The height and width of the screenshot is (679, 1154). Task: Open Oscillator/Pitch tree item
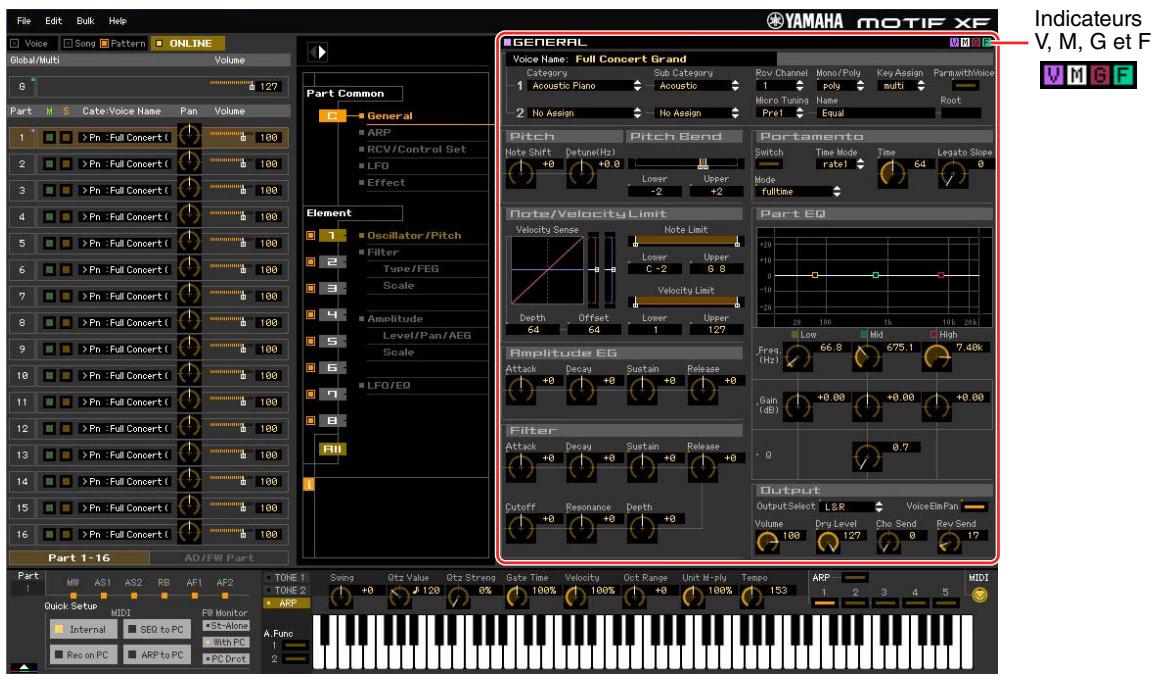(x=414, y=235)
